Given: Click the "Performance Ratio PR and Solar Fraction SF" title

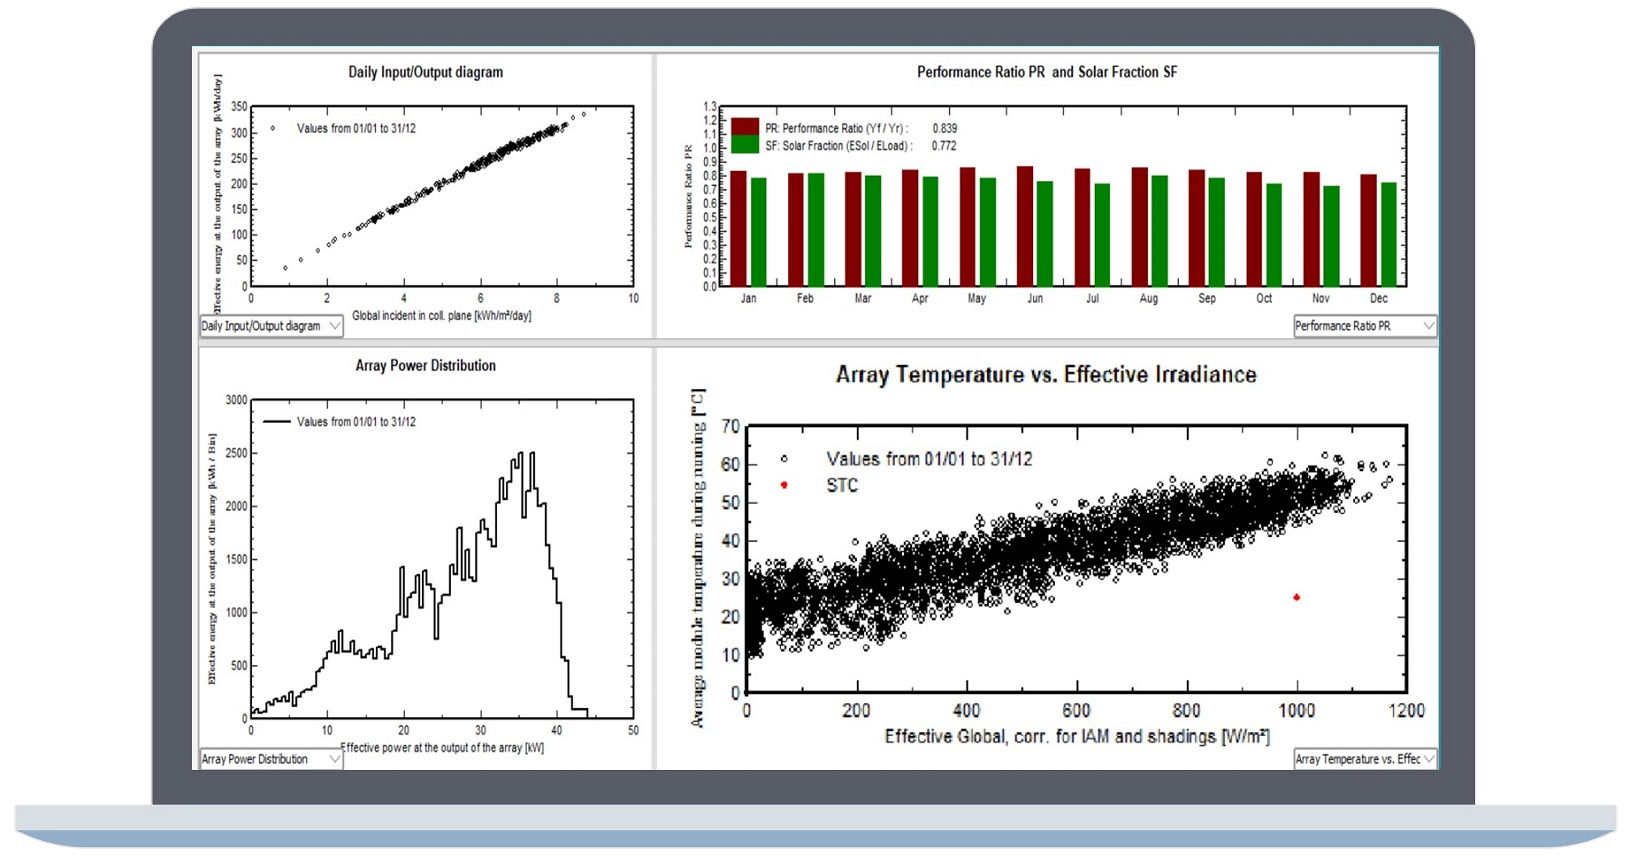Looking at the screenshot, I should click(x=1047, y=72).
